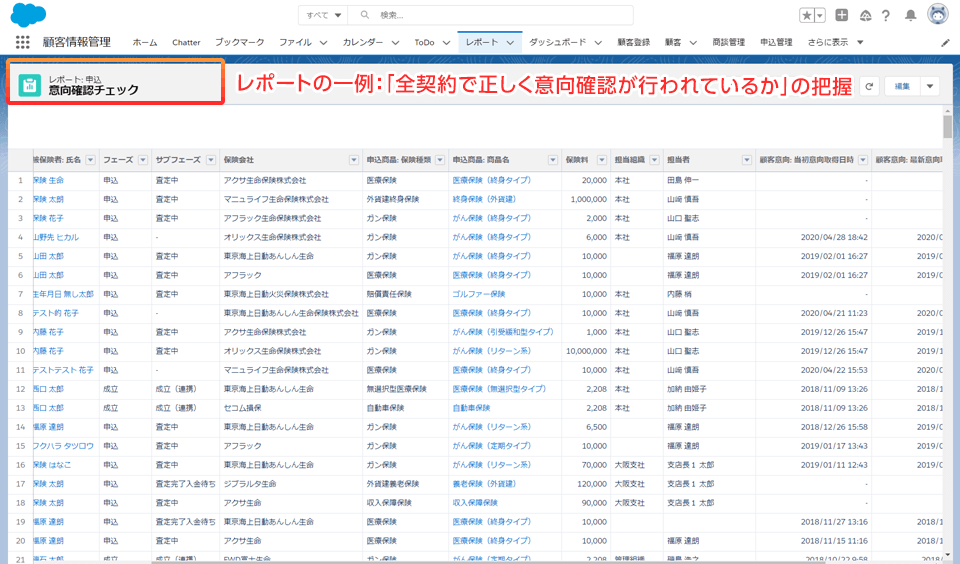Open global actions plus icon
The width and height of the screenshot is (960, 564).
pos(842,15)
